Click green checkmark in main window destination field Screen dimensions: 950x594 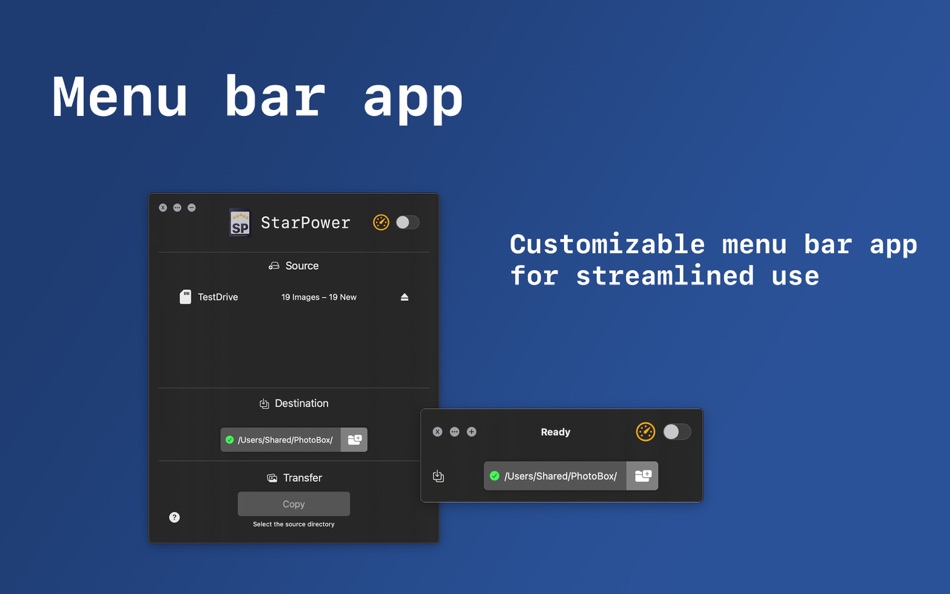pyautogui.click(x=230, y=440)
